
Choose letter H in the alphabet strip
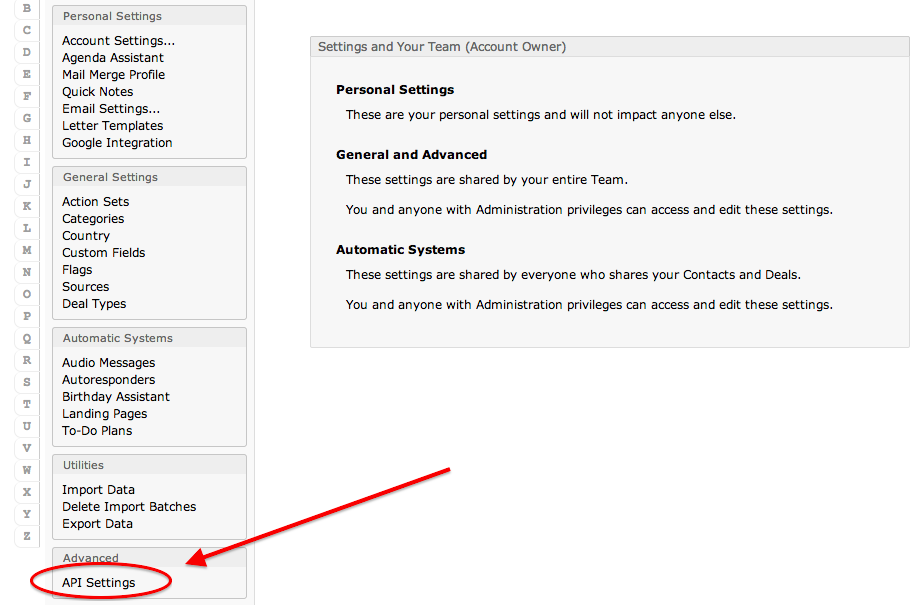pos(27,140)
